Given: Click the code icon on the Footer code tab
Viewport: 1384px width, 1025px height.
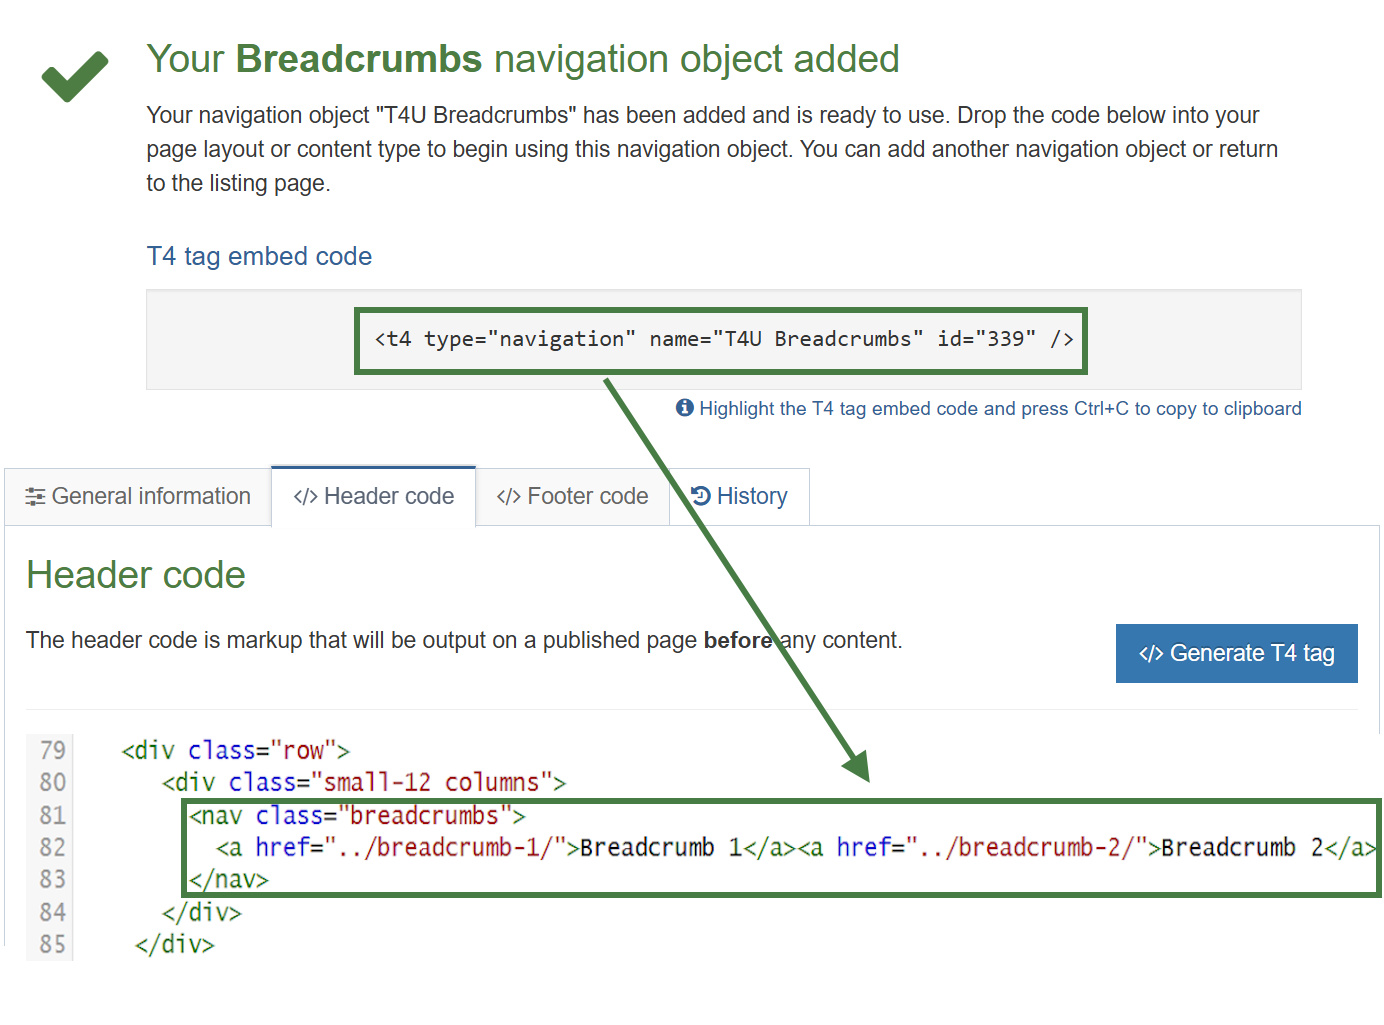Looking at the screenshot, I should pos(509,496).
